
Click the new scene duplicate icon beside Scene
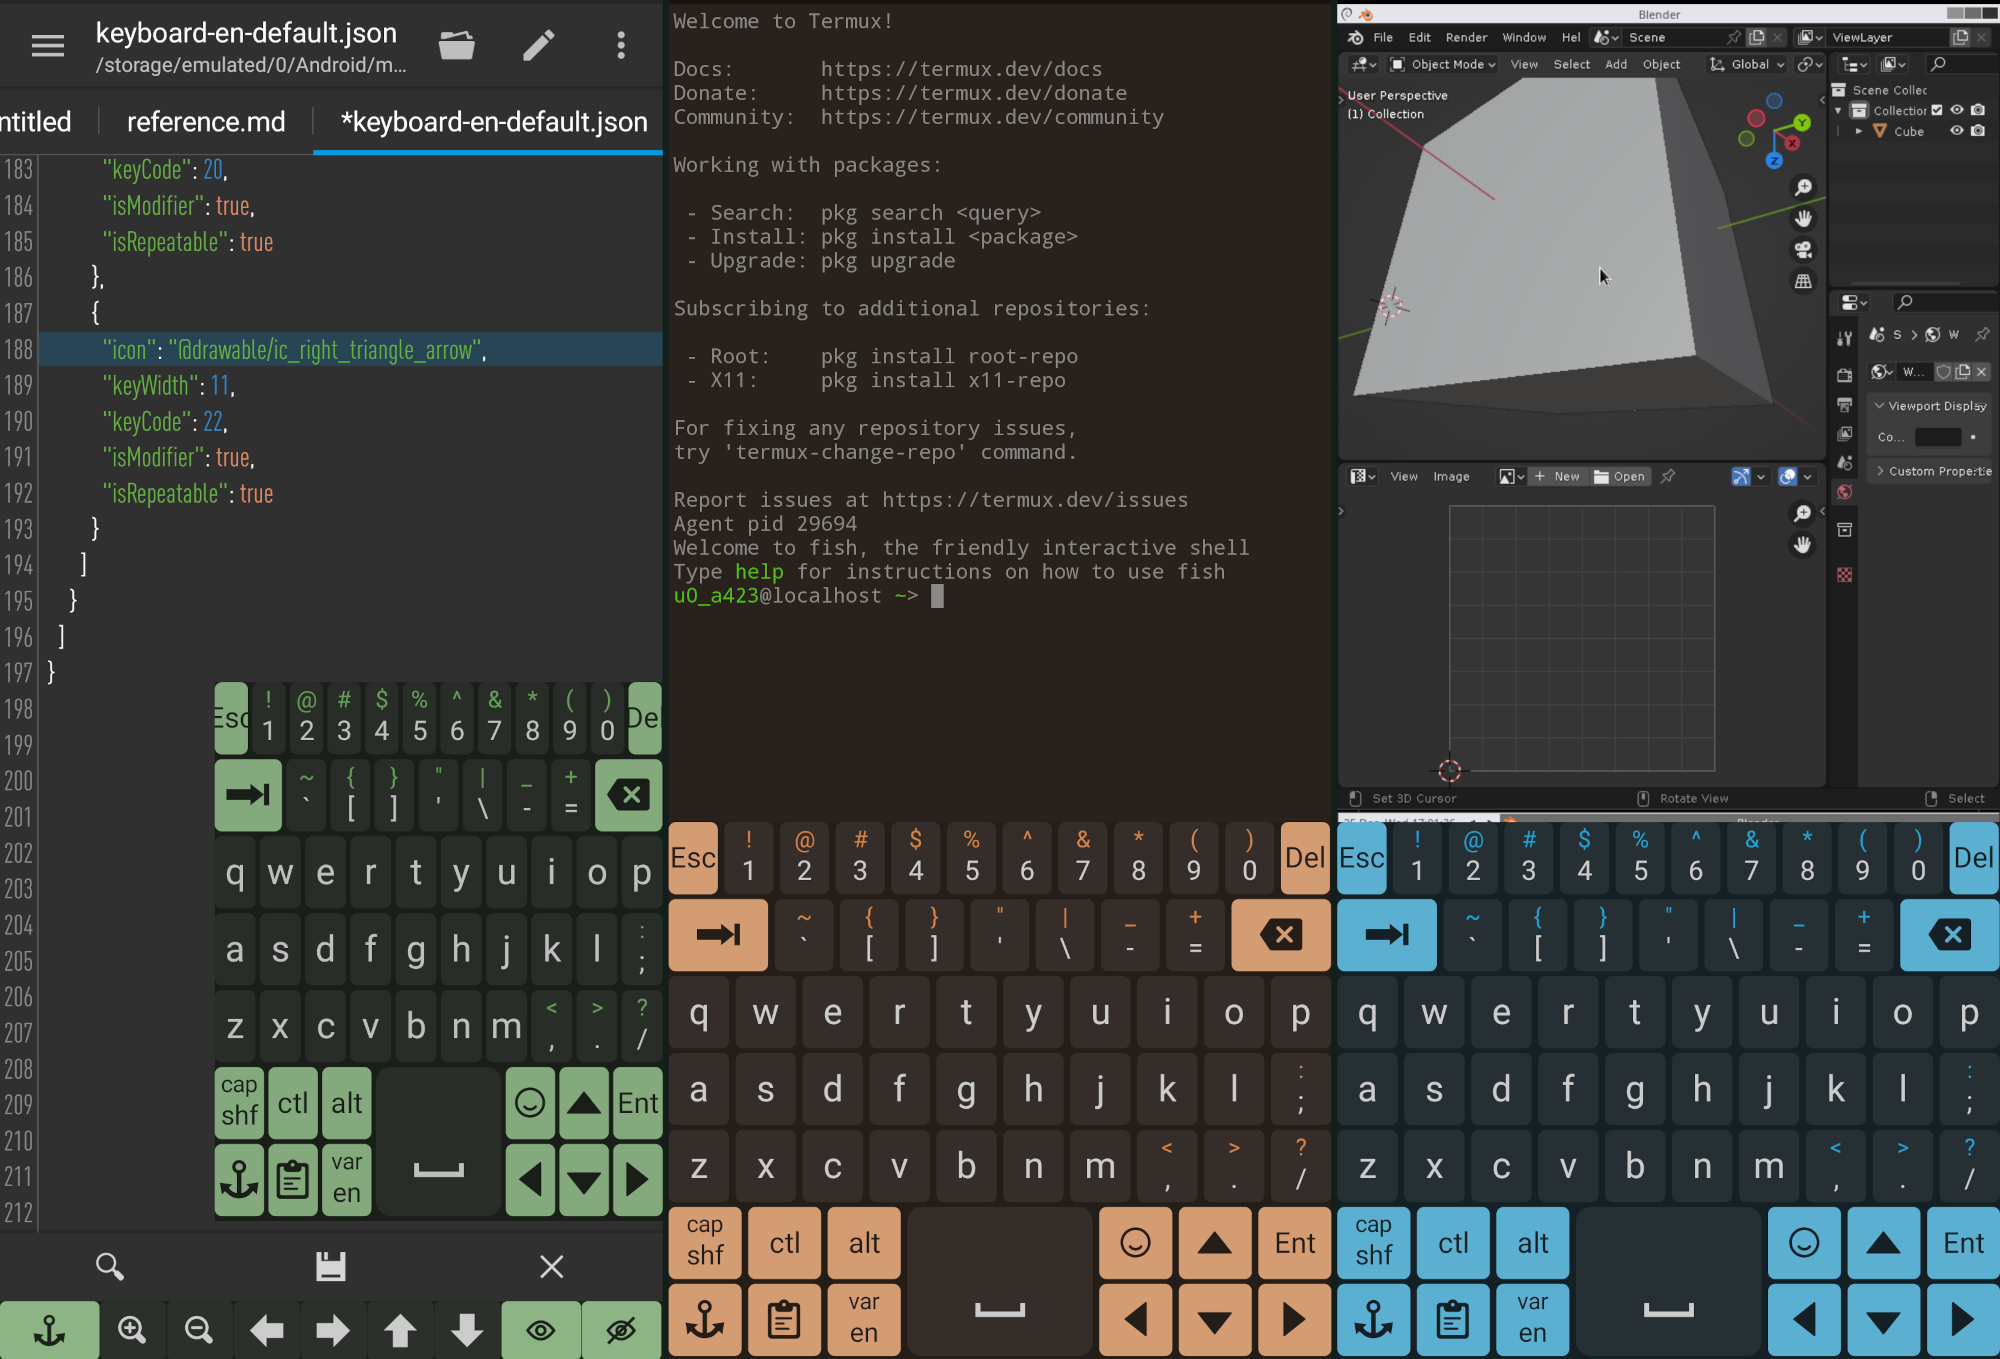1756,37
